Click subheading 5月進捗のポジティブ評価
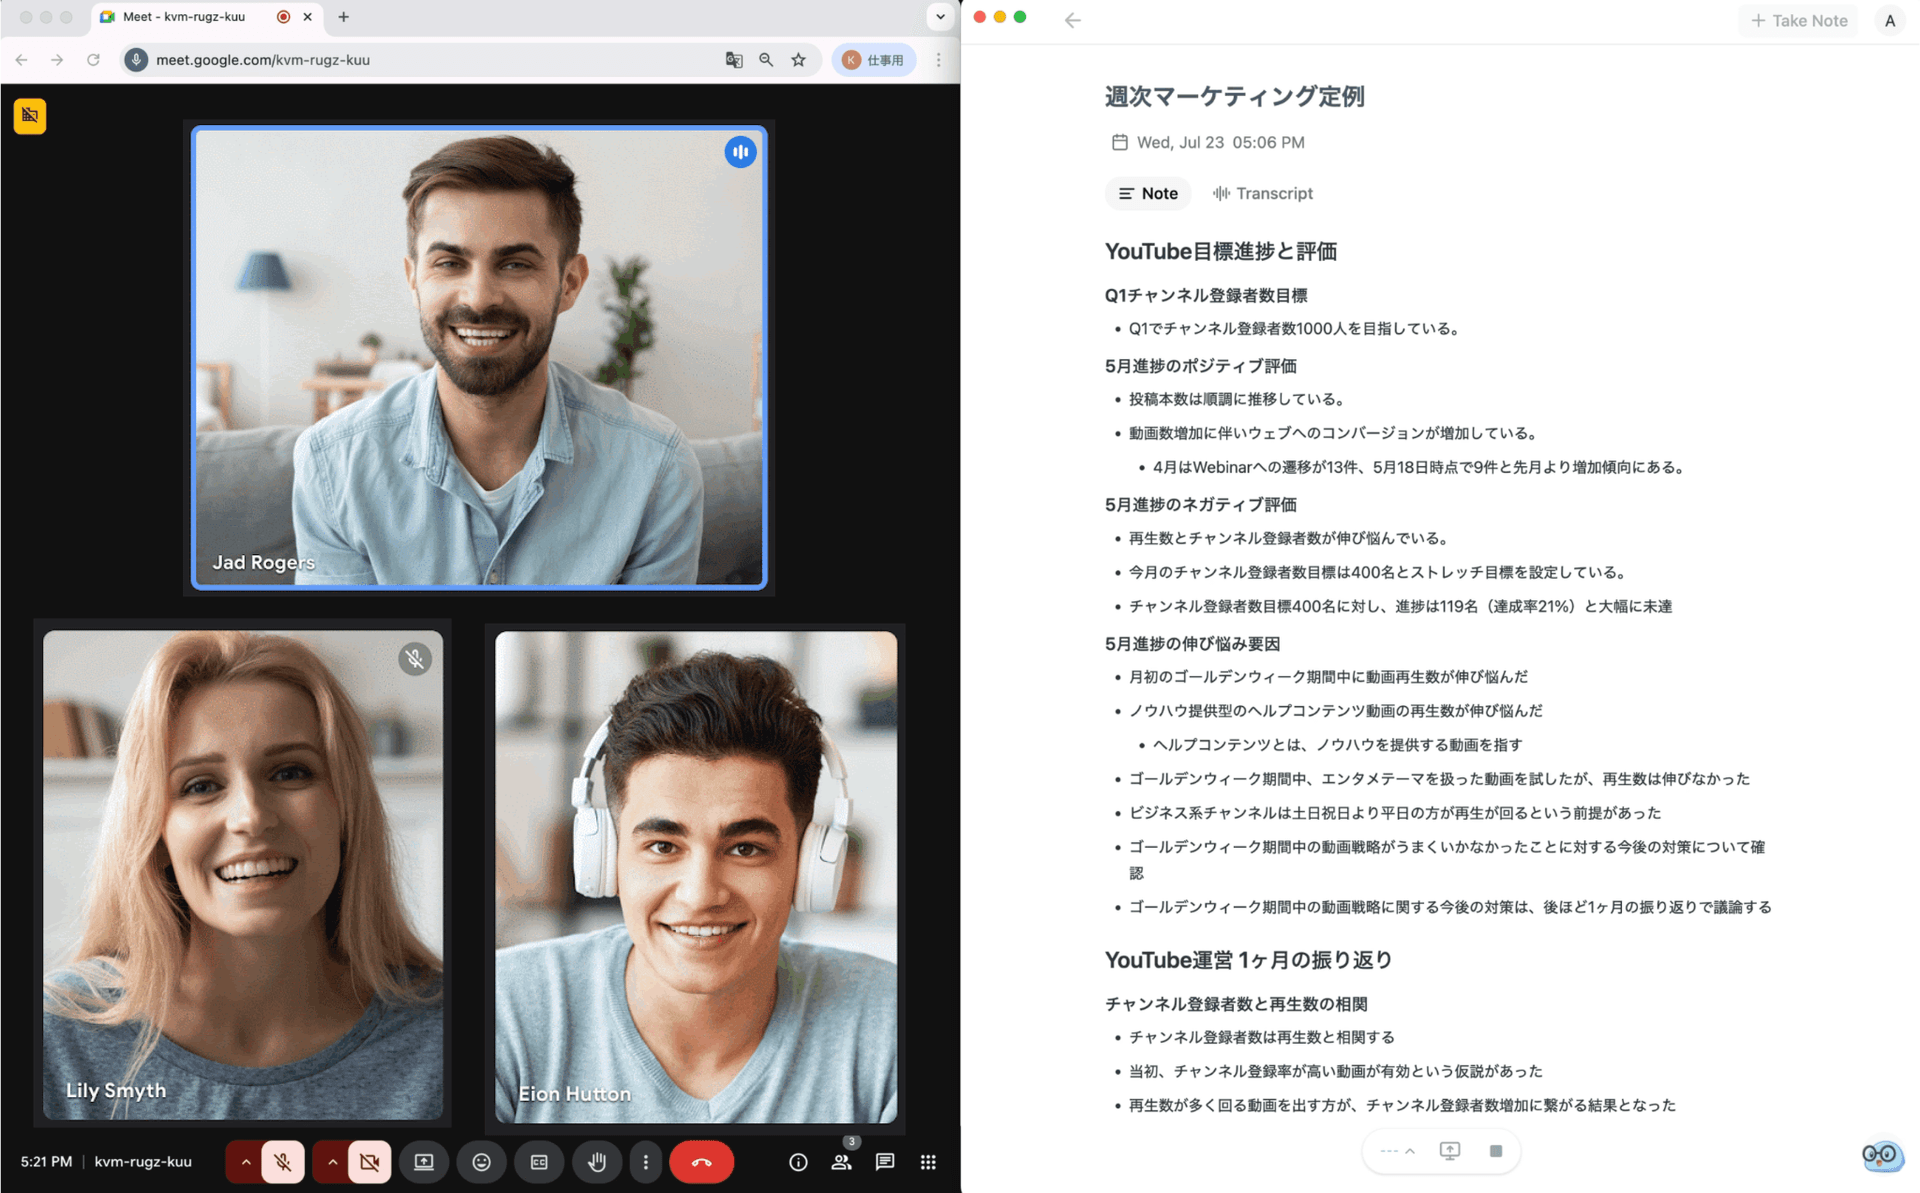Image resolution: width=1920 pixels, height=1193 pixels. (1200, 366)
